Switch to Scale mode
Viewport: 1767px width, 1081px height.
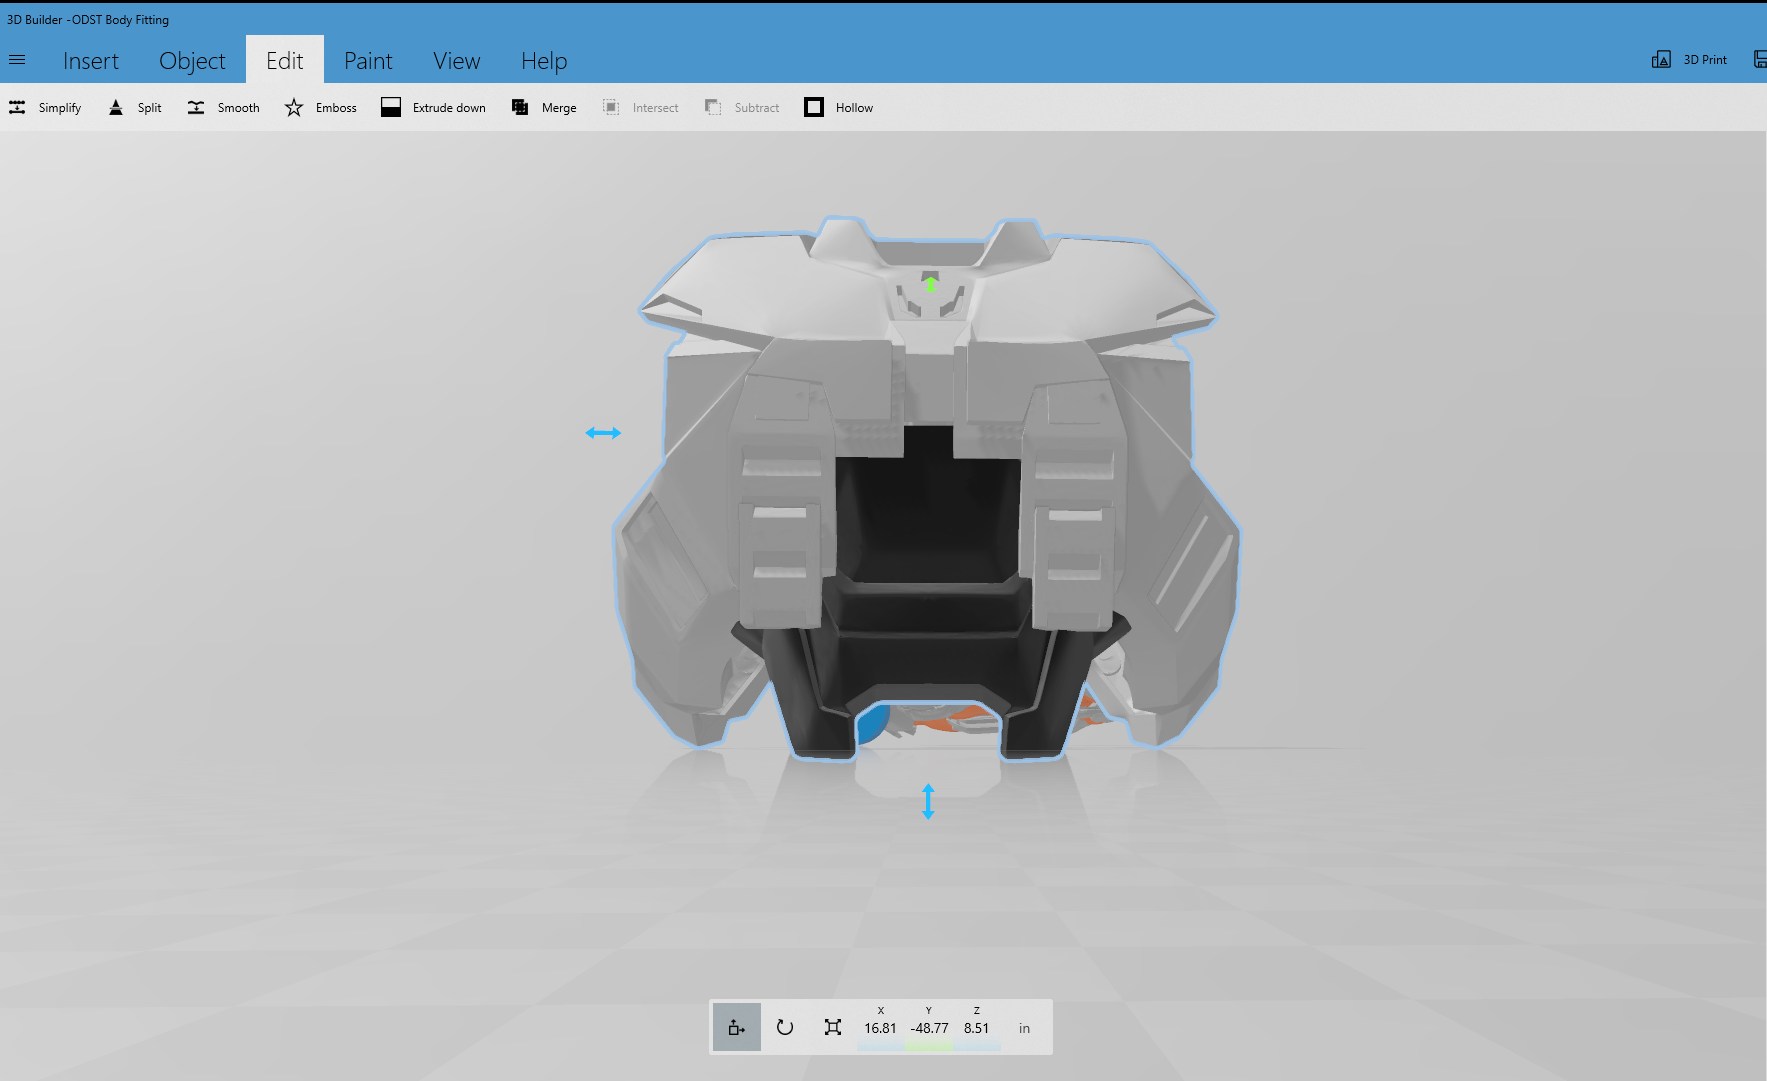coord(833,1027)
